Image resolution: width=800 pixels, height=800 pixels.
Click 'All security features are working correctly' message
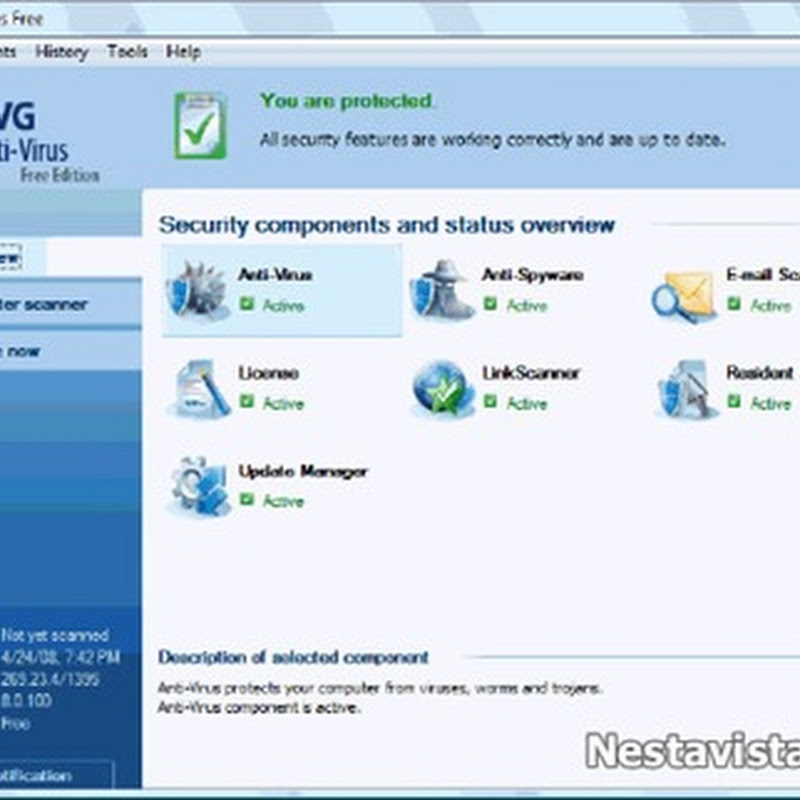click(492, 139)
